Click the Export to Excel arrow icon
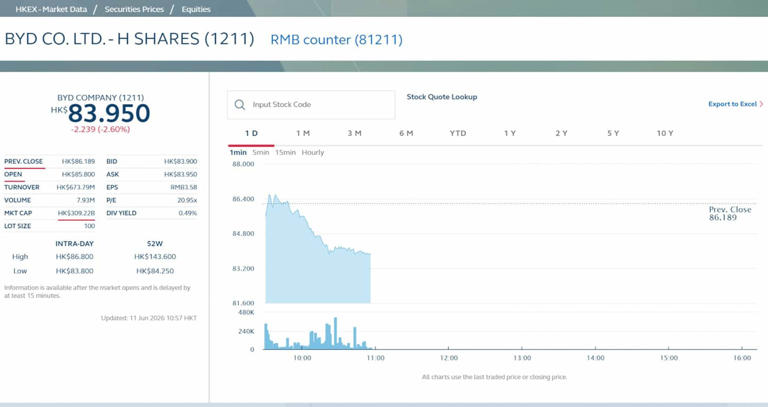 click(761, 104)
